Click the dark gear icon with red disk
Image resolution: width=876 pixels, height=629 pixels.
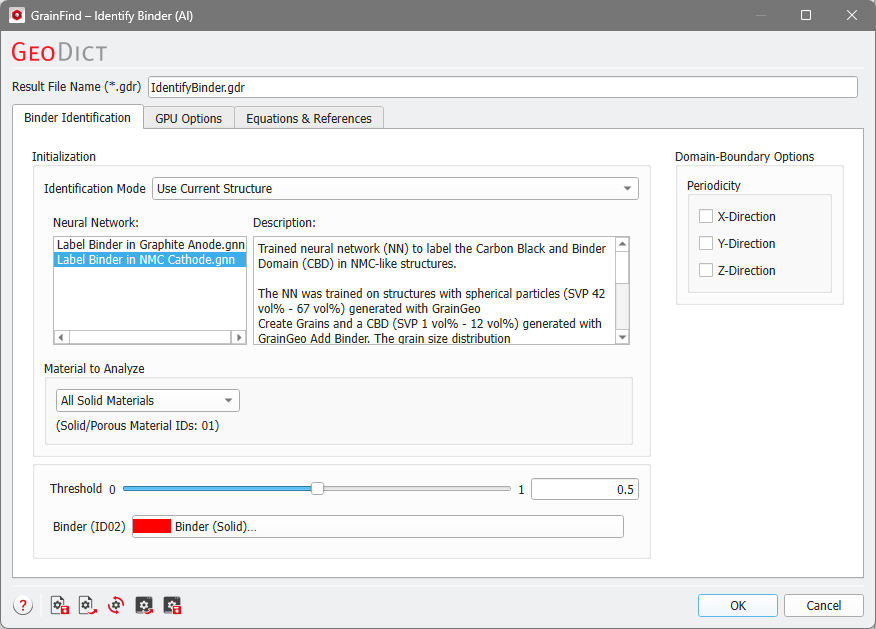point(172,606)
